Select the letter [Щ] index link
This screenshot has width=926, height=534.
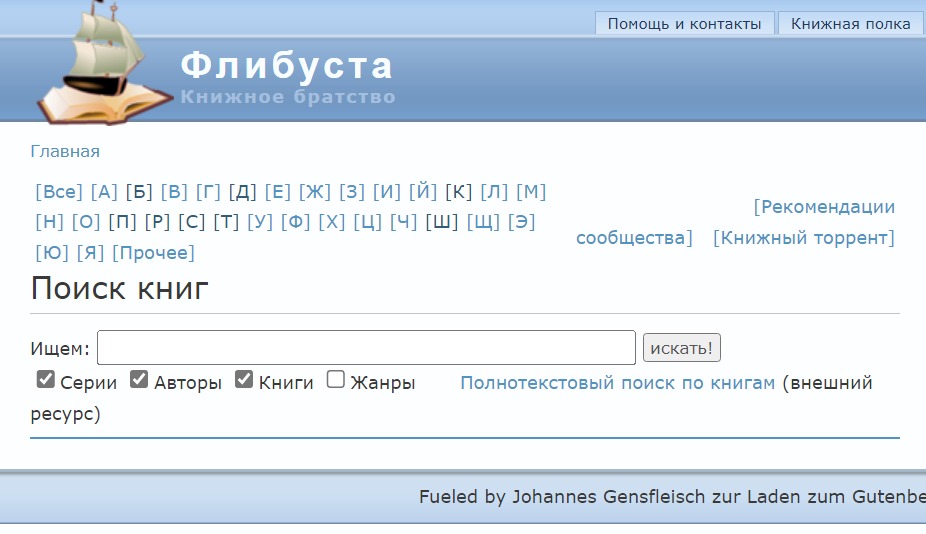point(483,222)
